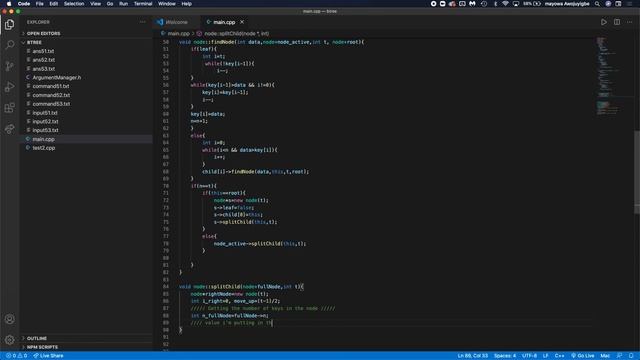Expand the Open Editors section
This screenshot has height=360, width=640.
86,33
